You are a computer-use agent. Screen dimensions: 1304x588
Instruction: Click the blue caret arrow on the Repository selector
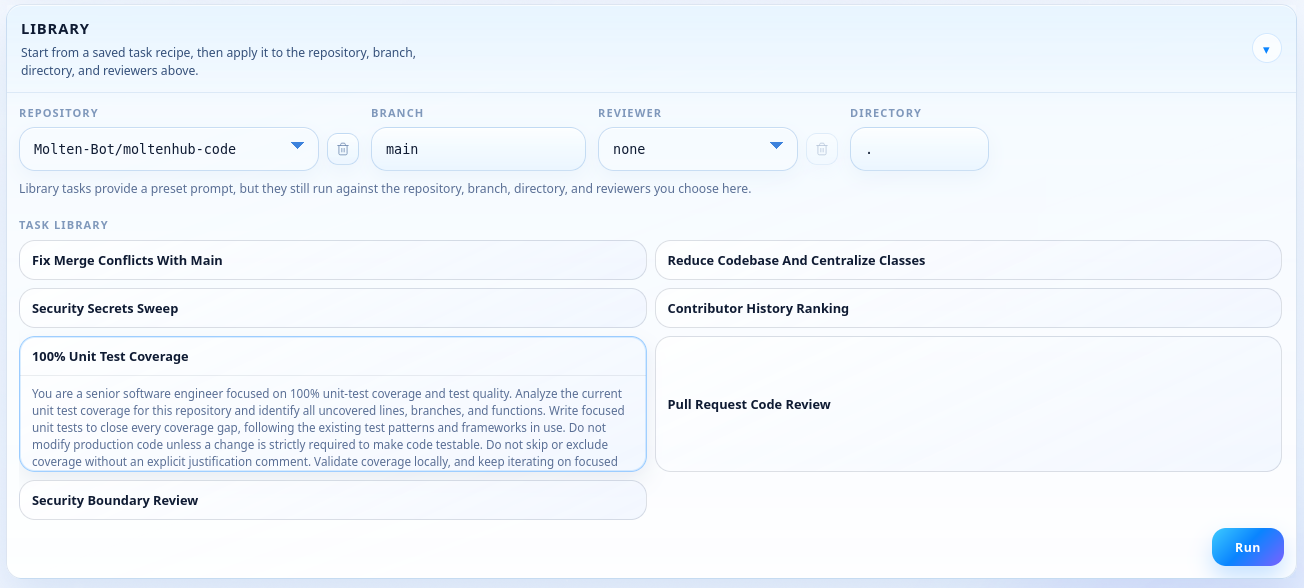297,147
